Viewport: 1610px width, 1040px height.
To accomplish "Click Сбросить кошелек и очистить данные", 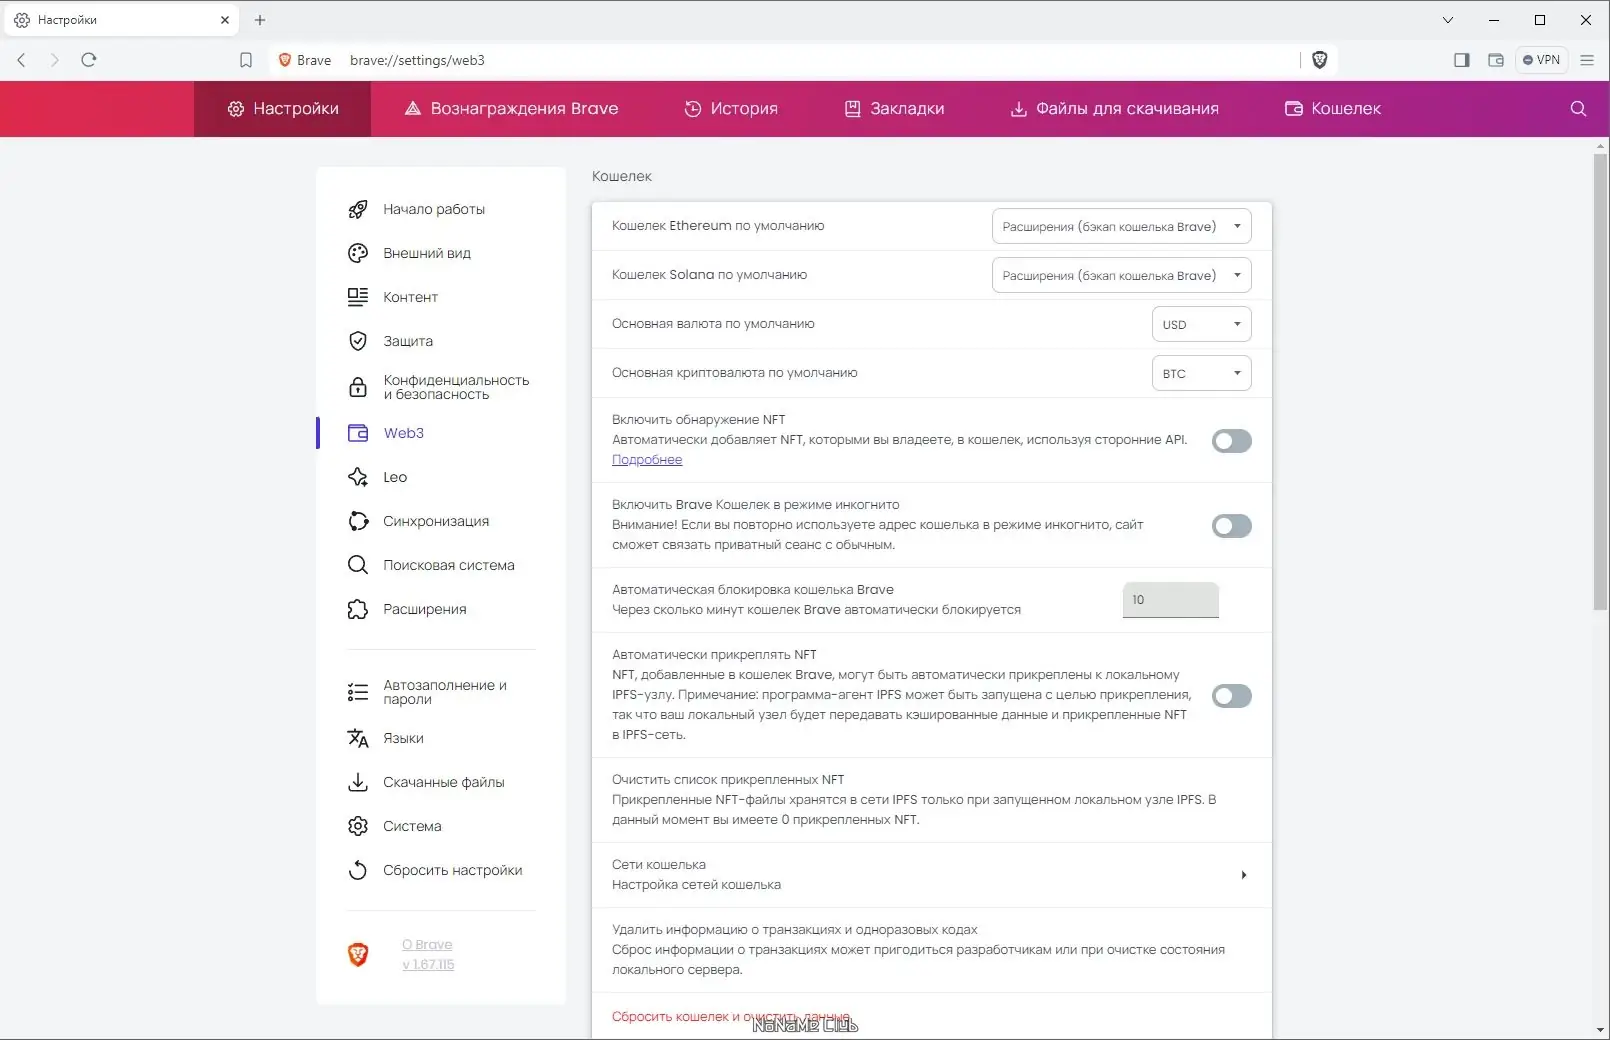I will (730, 1016).
